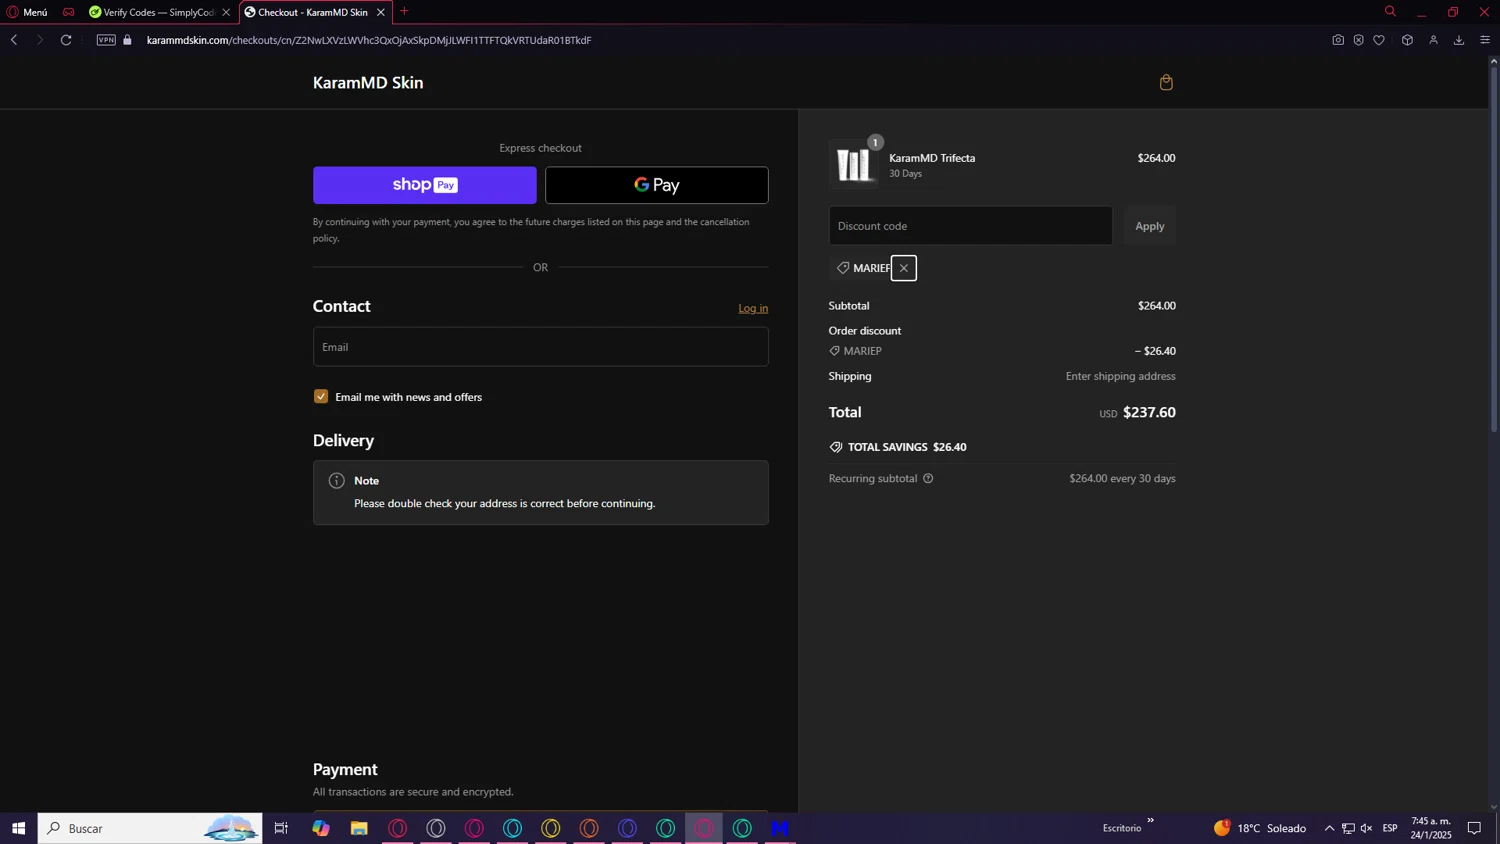Remove the MARIEP discount code

click(x=904, y=268)
